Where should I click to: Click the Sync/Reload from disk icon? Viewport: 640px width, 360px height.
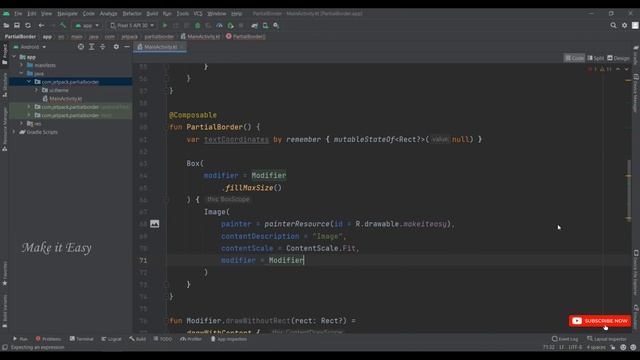tap(28, 25)
